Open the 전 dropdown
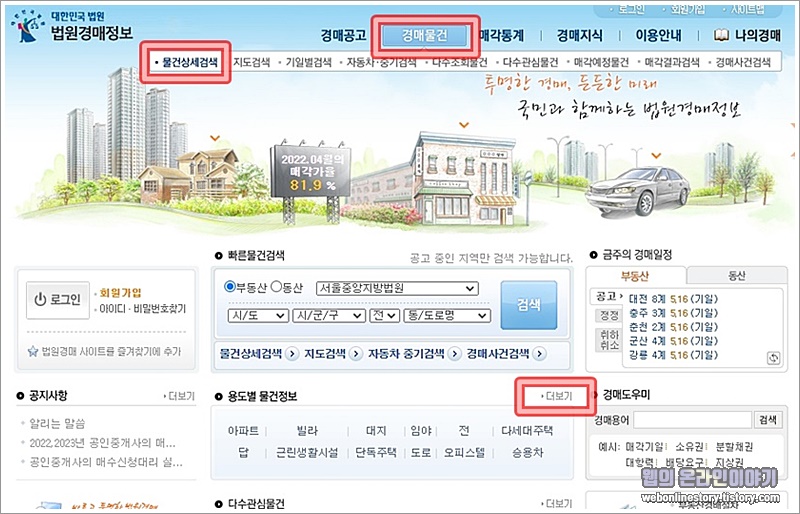 pyautogui.click(x=384, y=315)
